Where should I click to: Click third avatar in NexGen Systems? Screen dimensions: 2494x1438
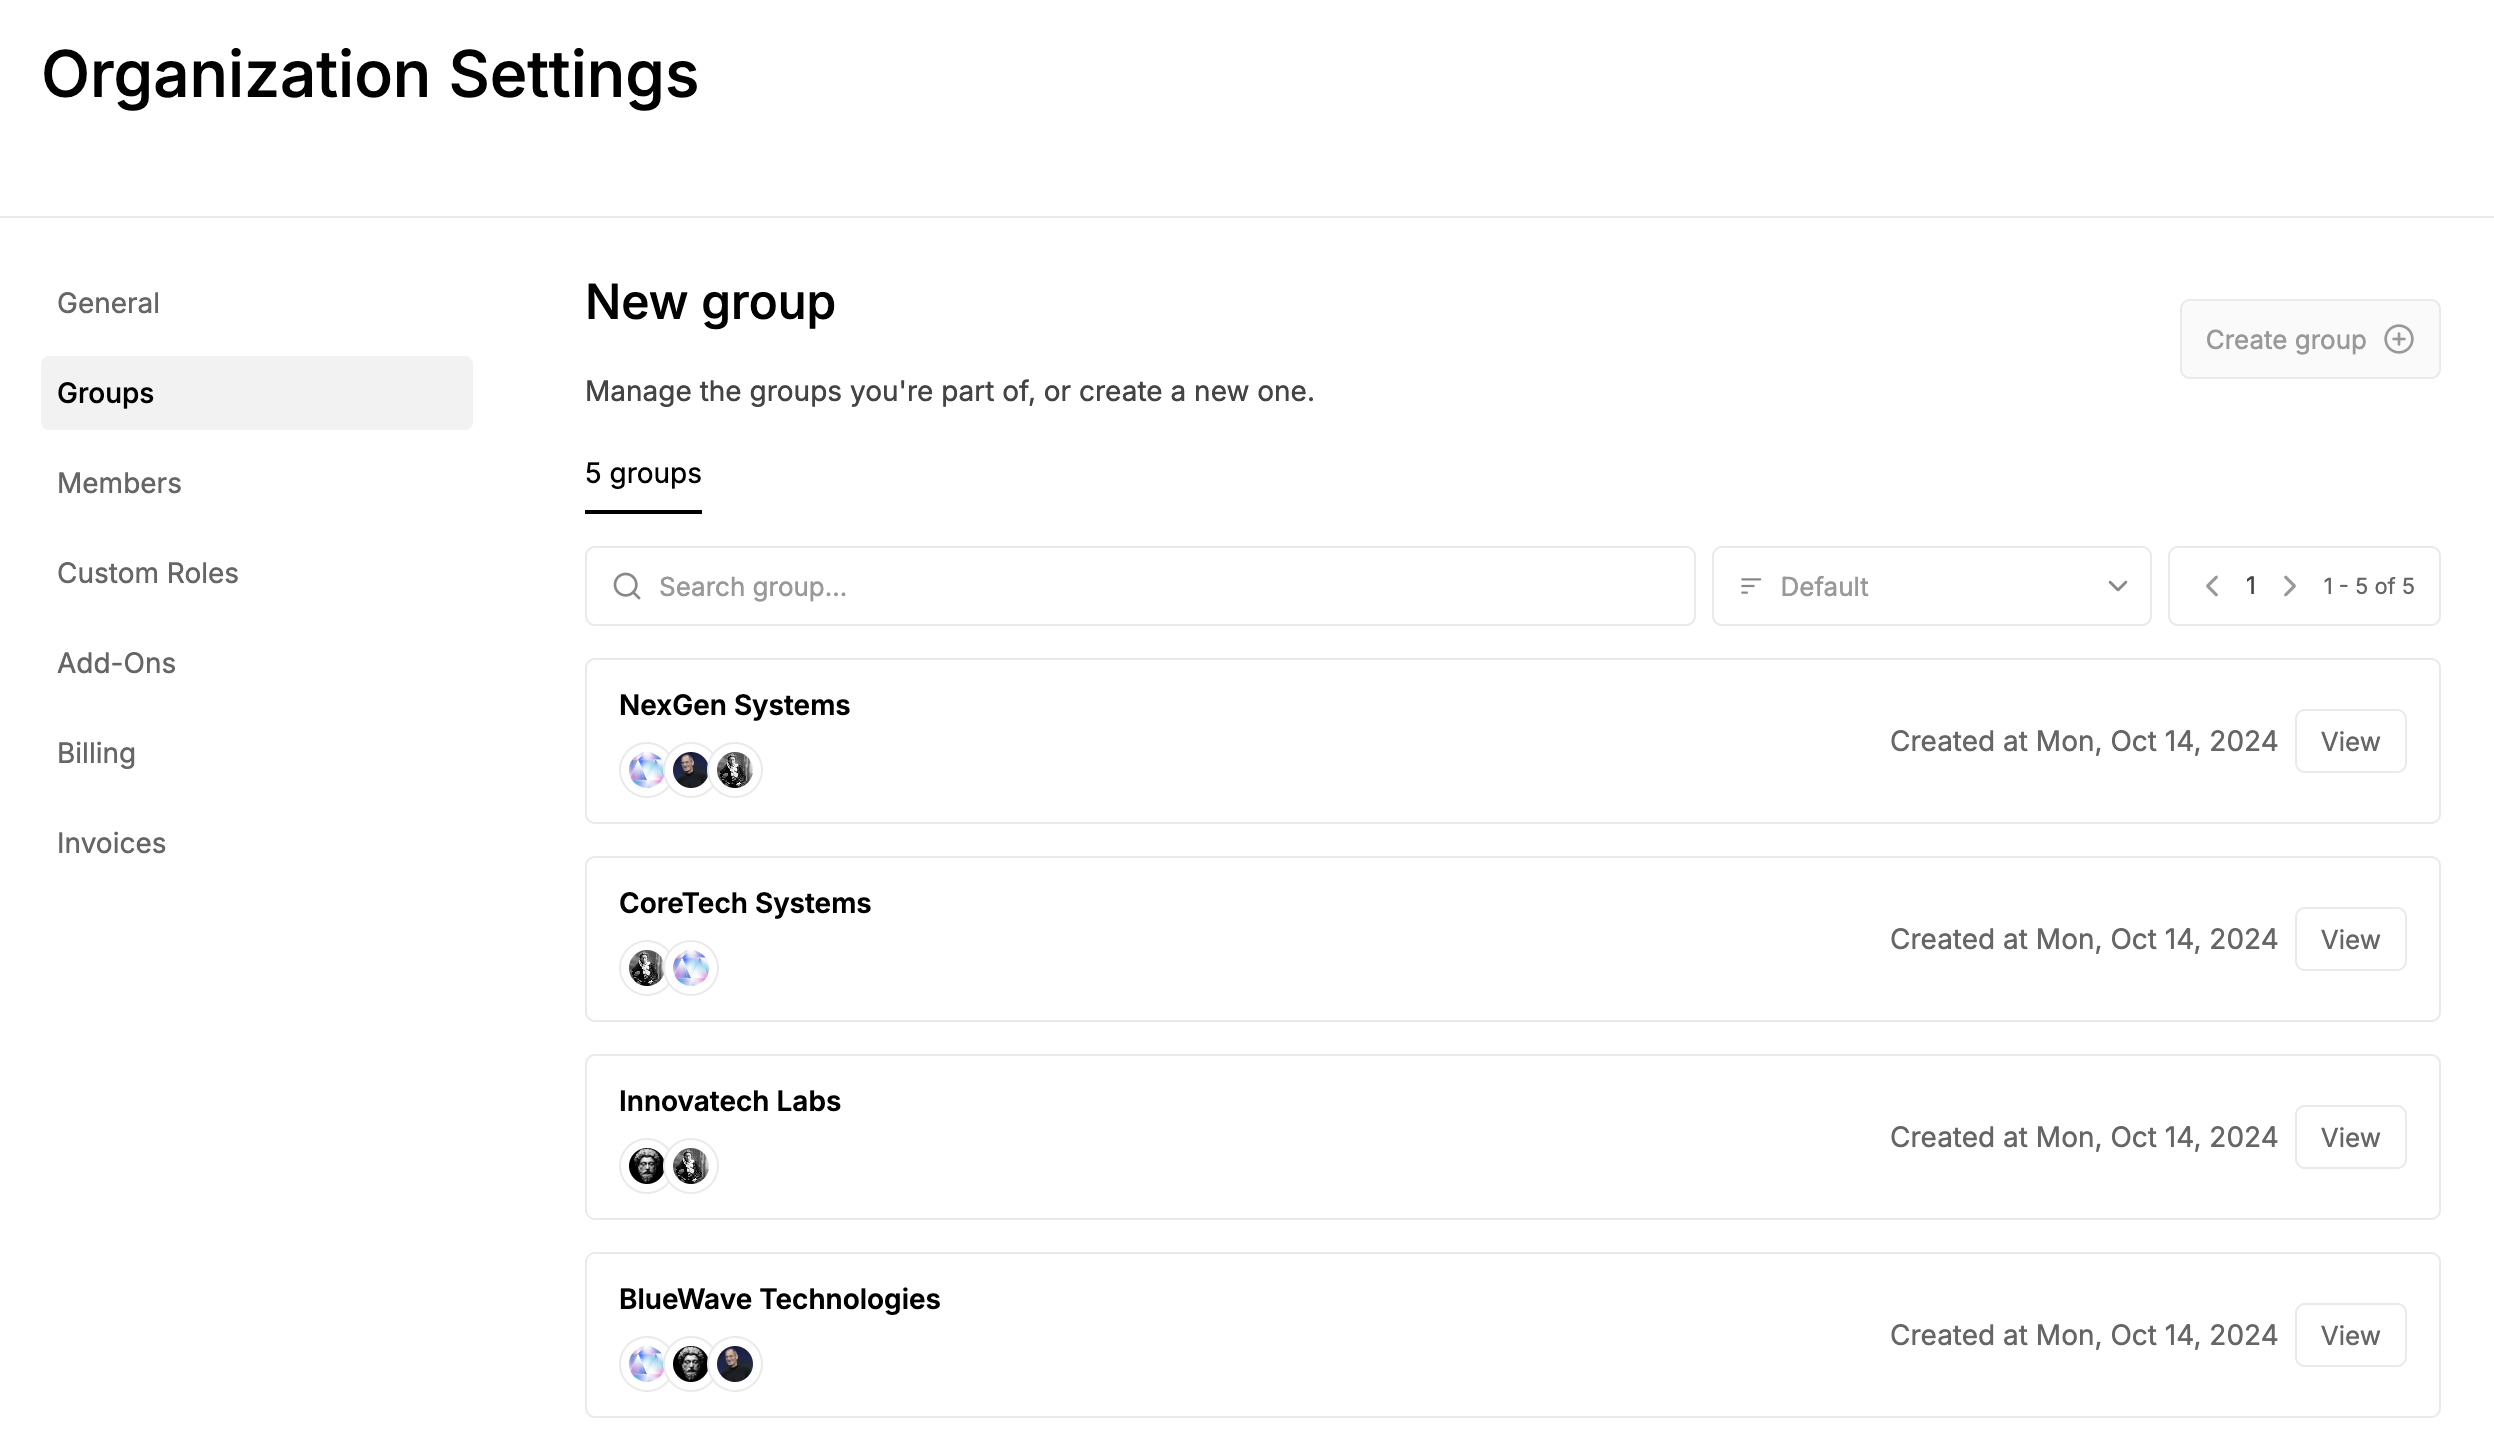click(735, 770)
